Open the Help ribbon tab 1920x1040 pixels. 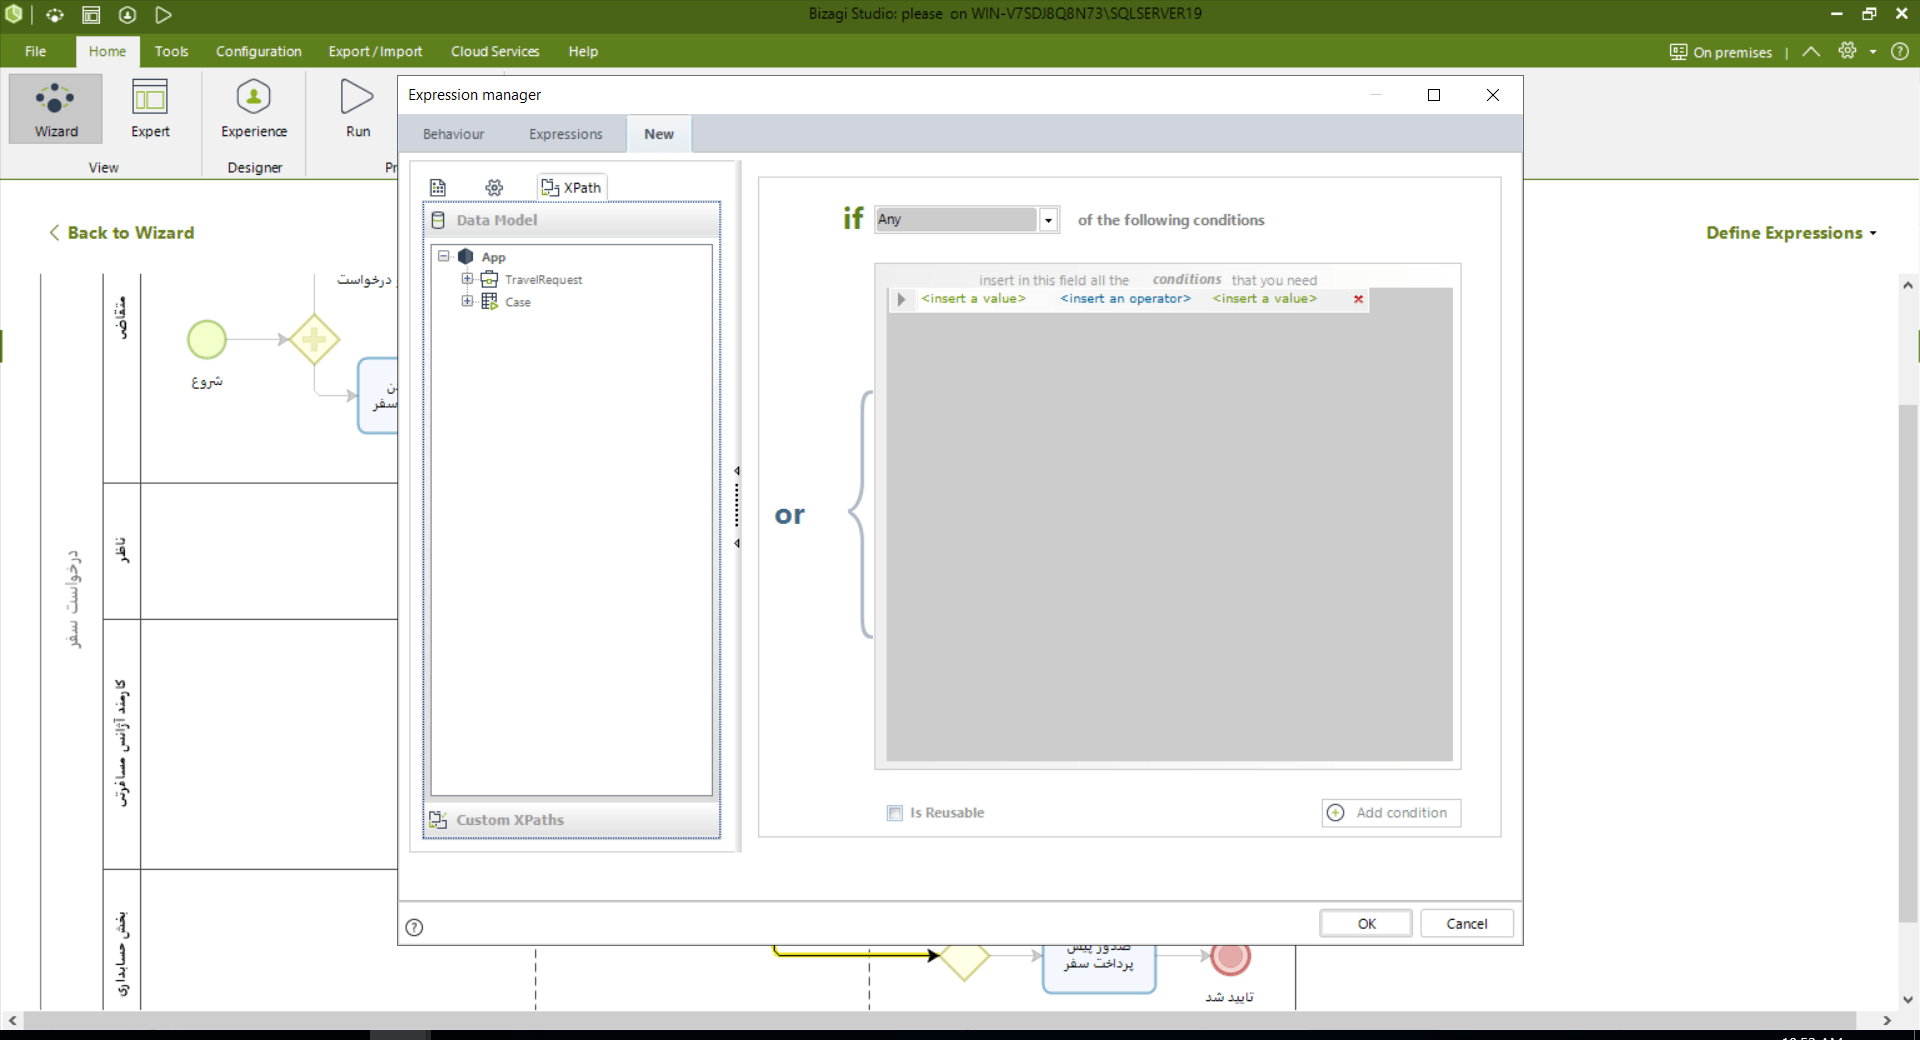583,51
